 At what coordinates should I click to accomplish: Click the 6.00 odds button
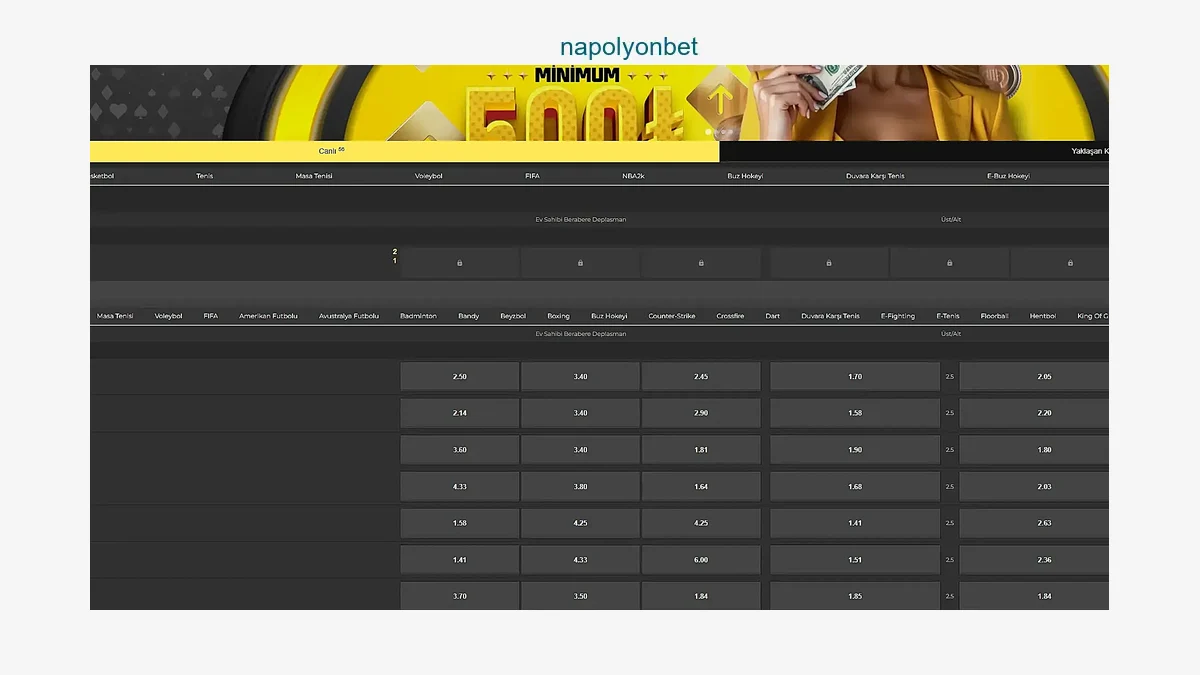pos(700,559)
